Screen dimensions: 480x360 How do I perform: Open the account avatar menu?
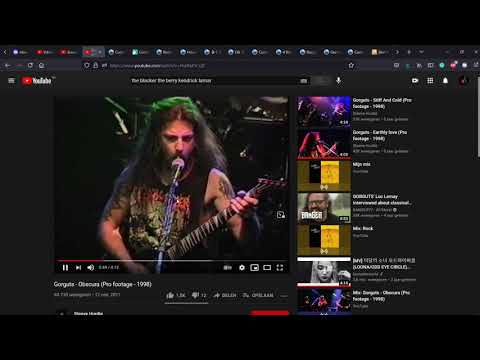coord(463,81)
